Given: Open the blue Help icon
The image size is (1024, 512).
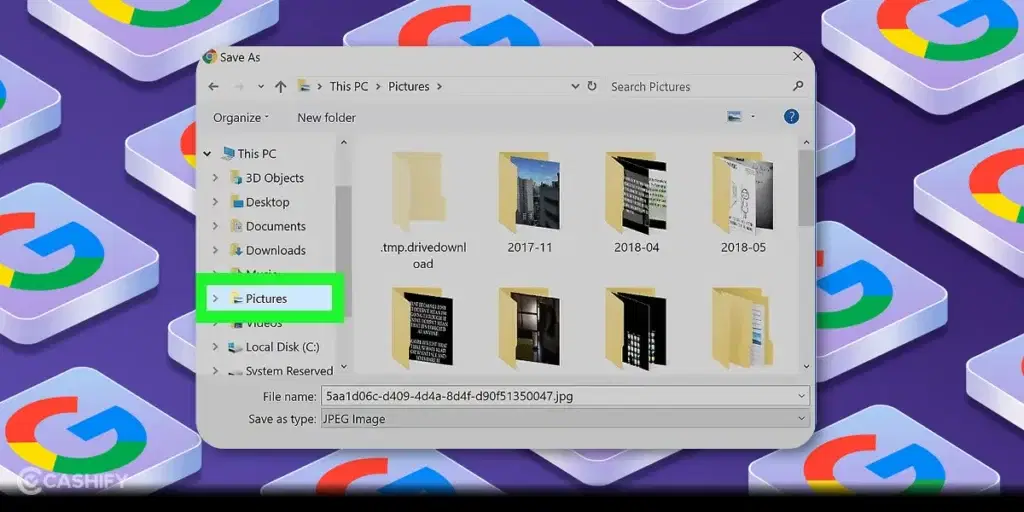Looking at the screenshot, I should (791, 117).
